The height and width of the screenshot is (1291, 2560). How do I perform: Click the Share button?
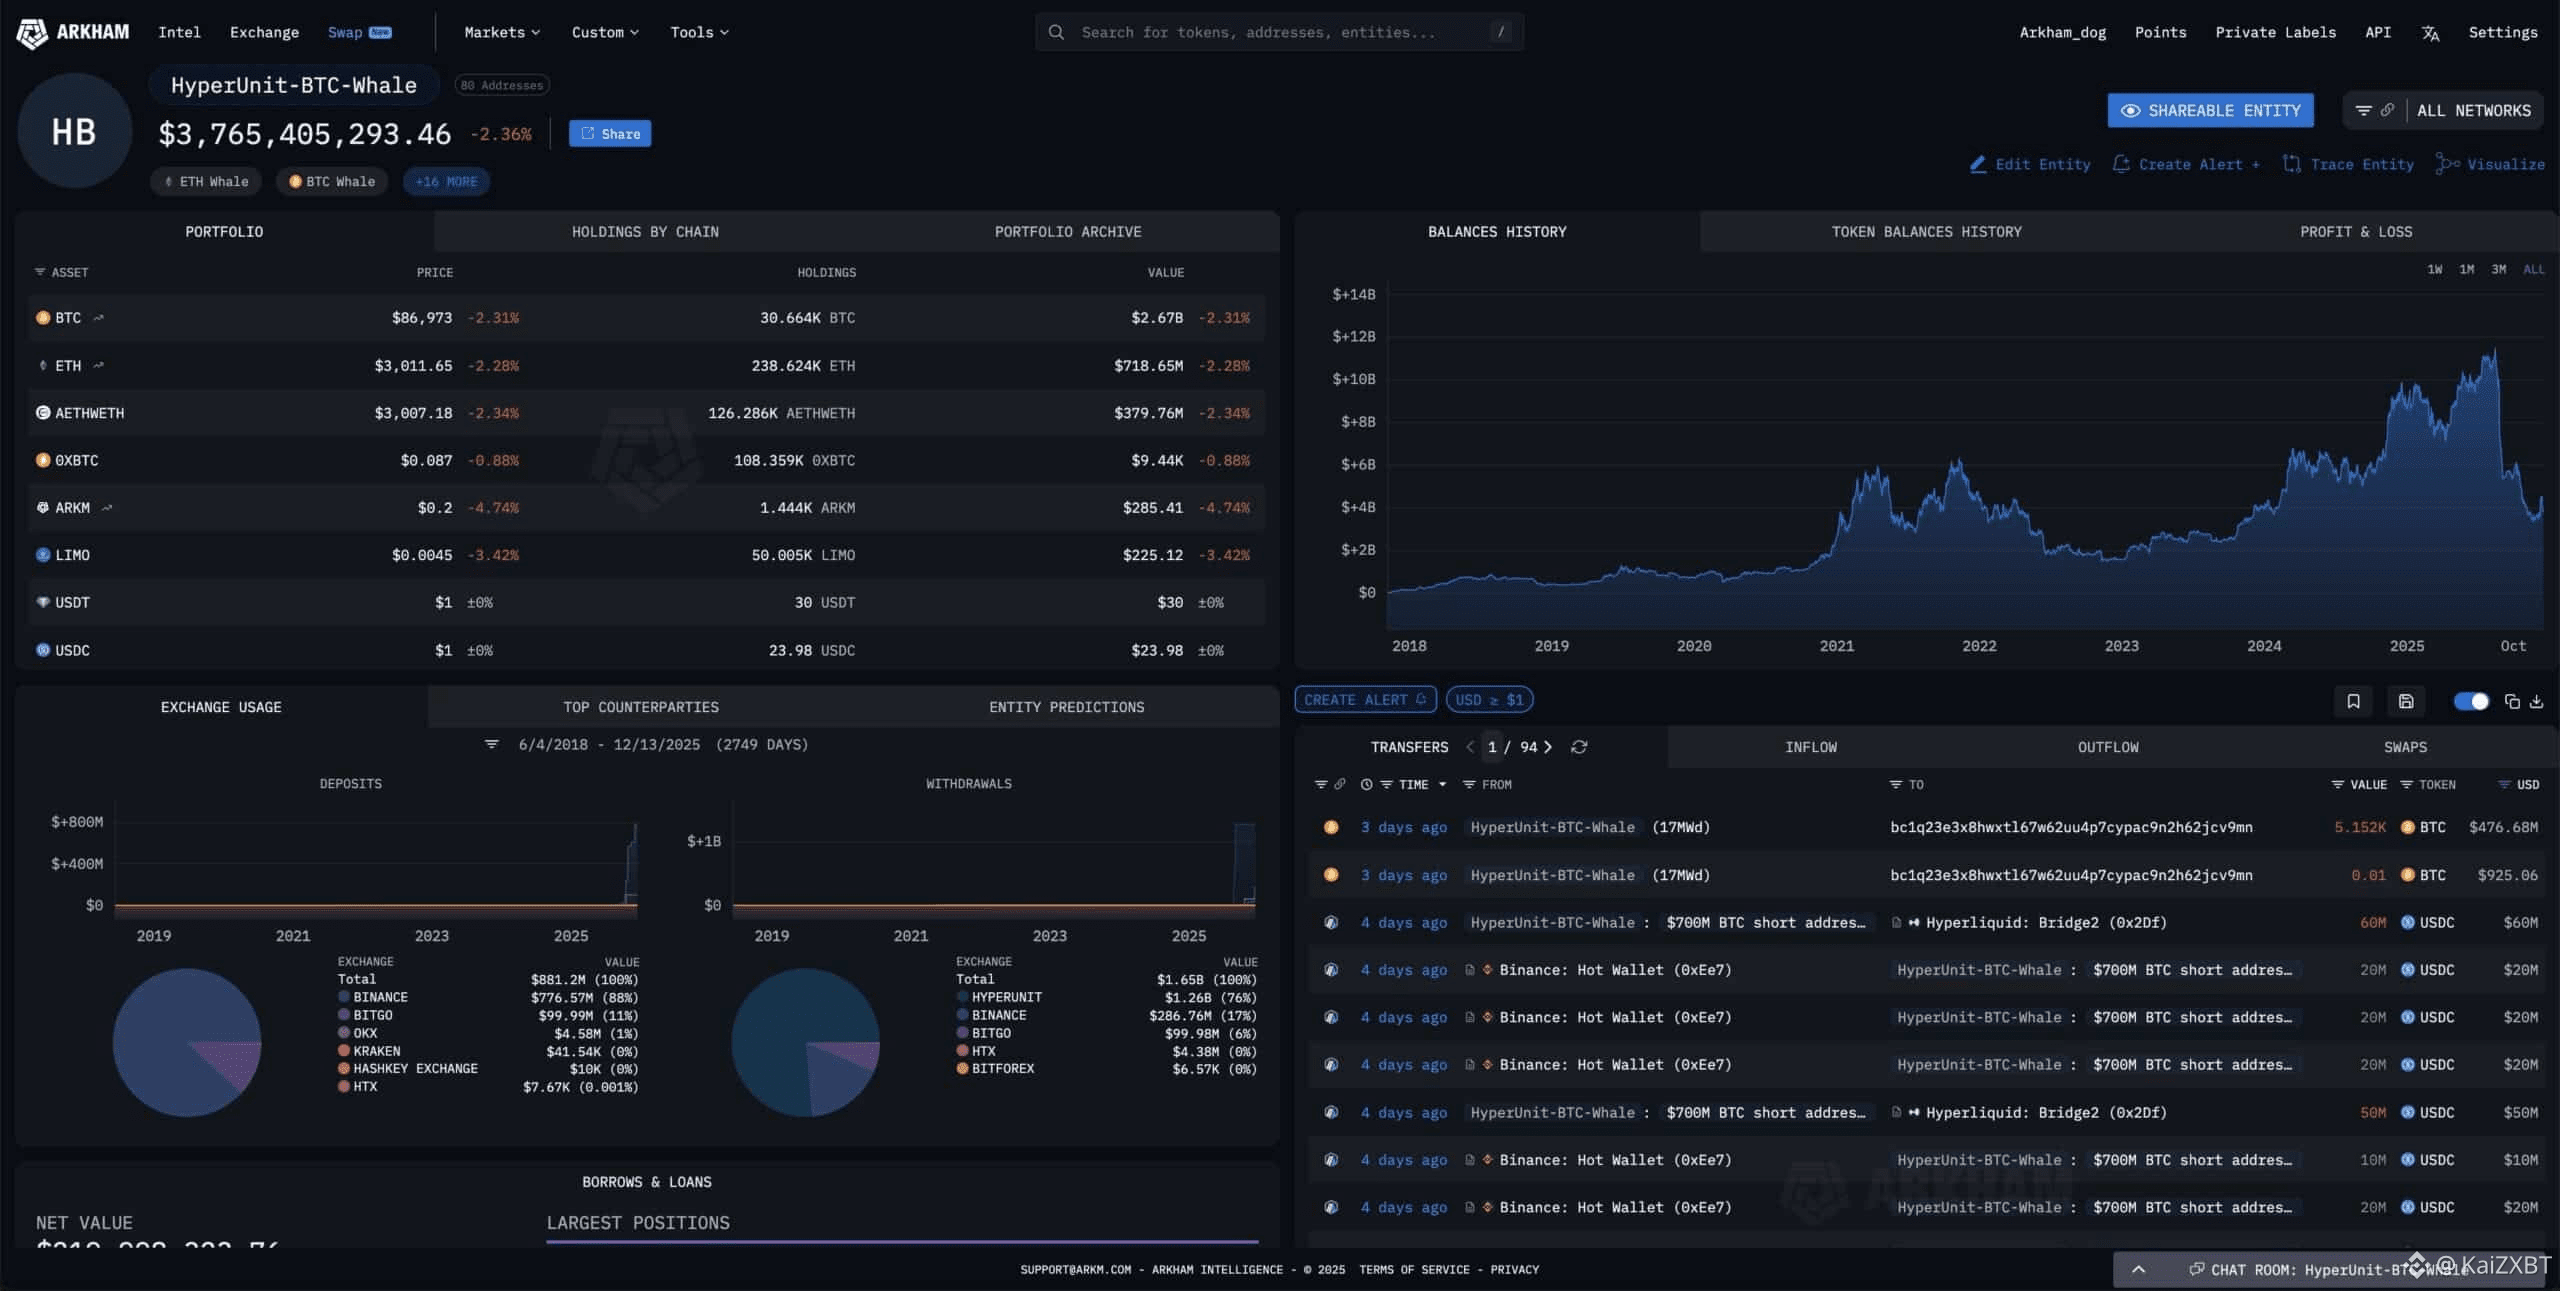[x=609, y=133]
